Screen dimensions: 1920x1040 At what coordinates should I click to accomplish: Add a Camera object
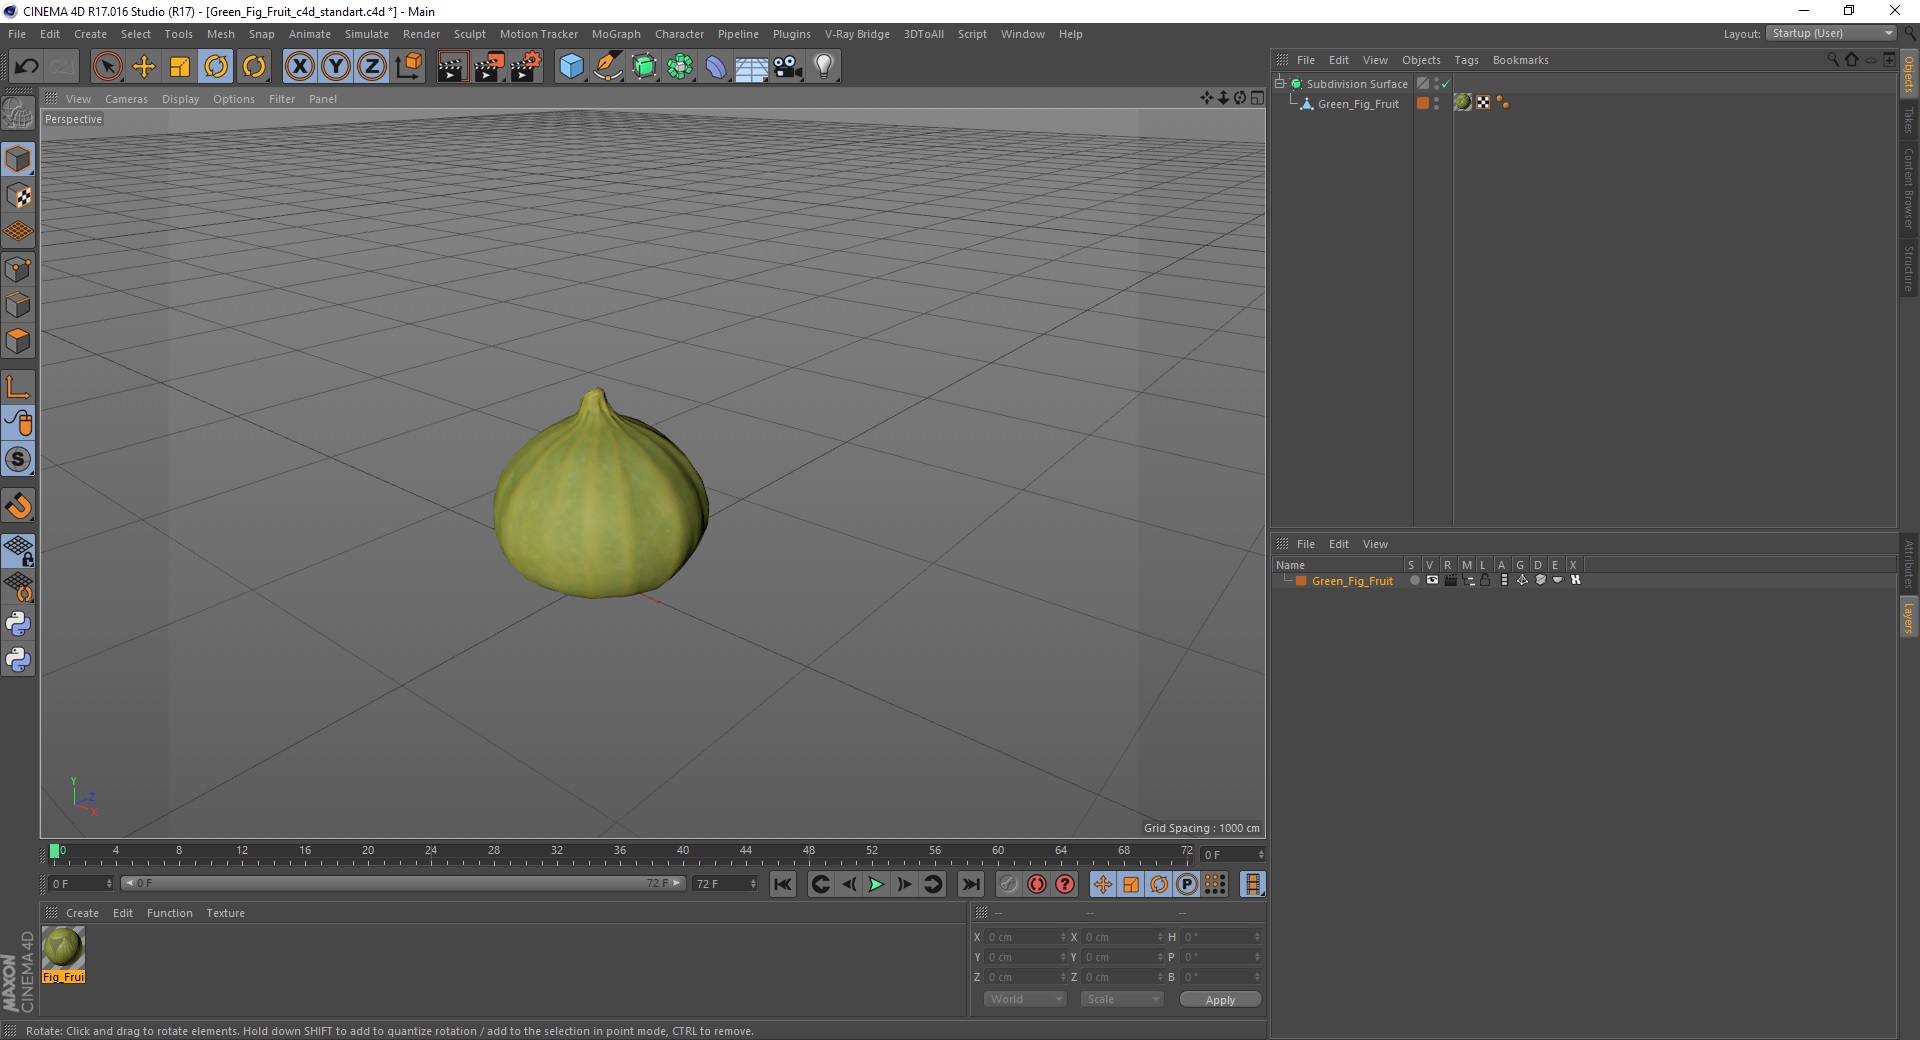click(x=787, y=67)
